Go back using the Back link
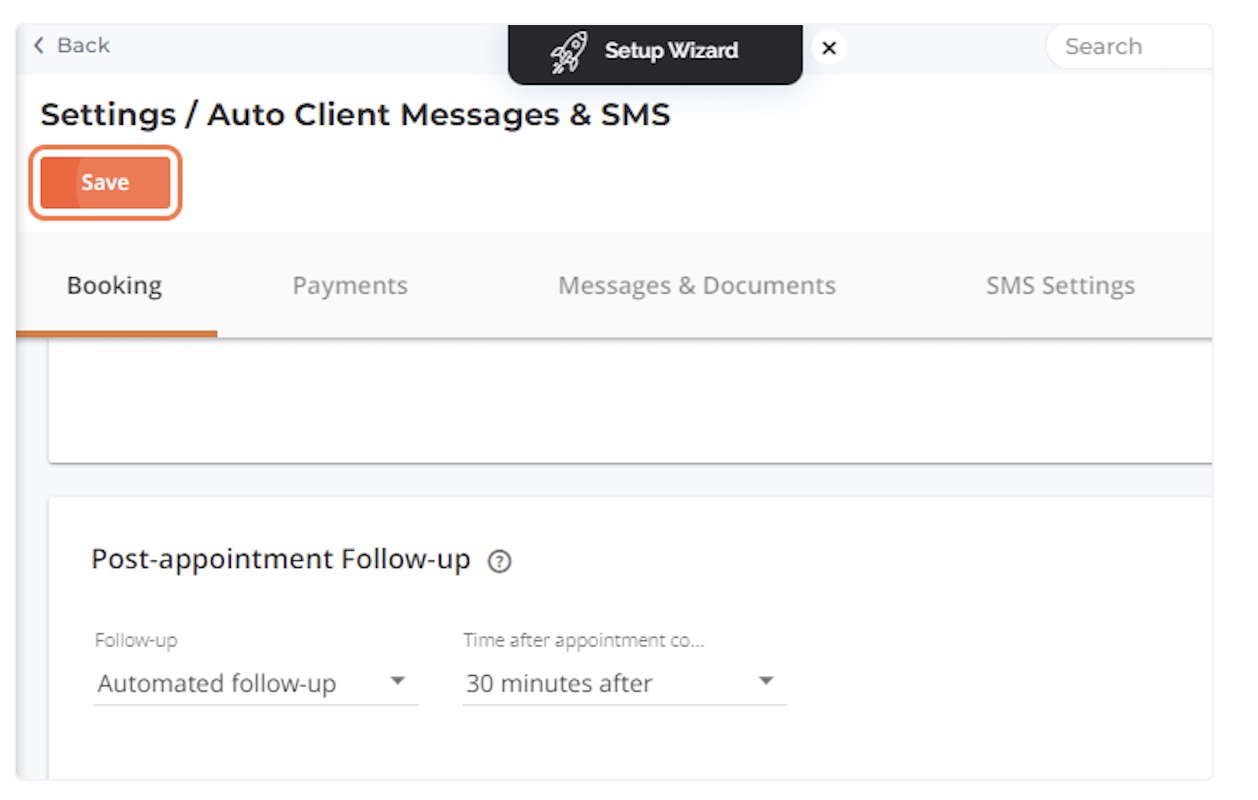Screen dimensions: 1258x800 tap(83, 45)
